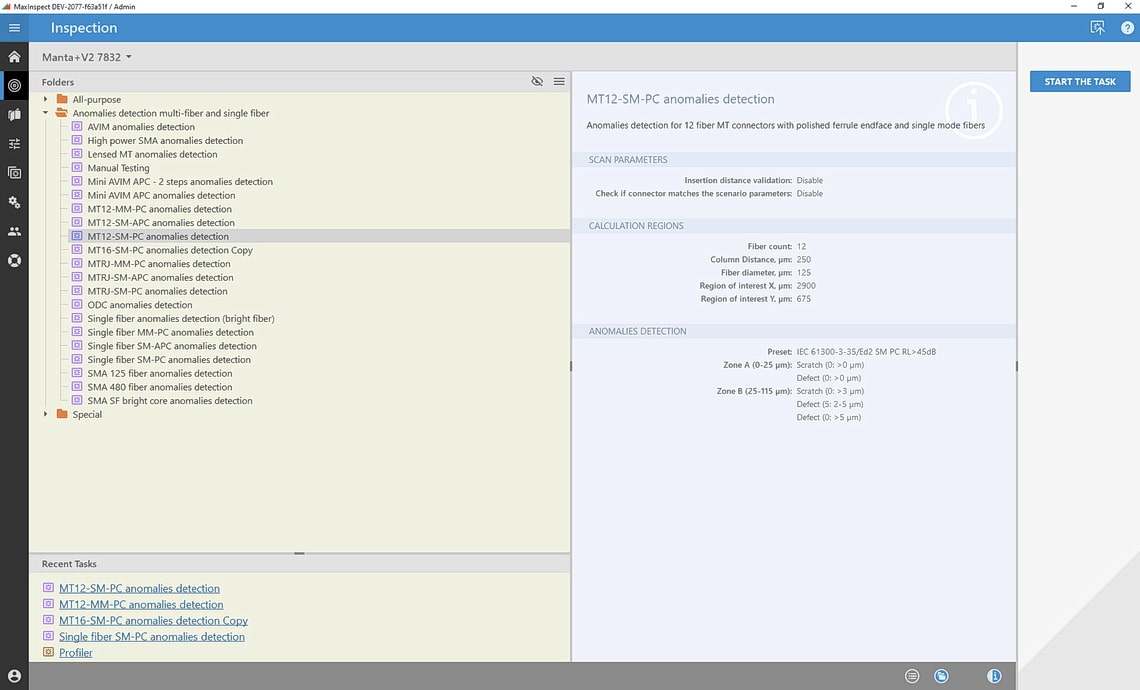Open the Profiler recent task link

point(76,652)
